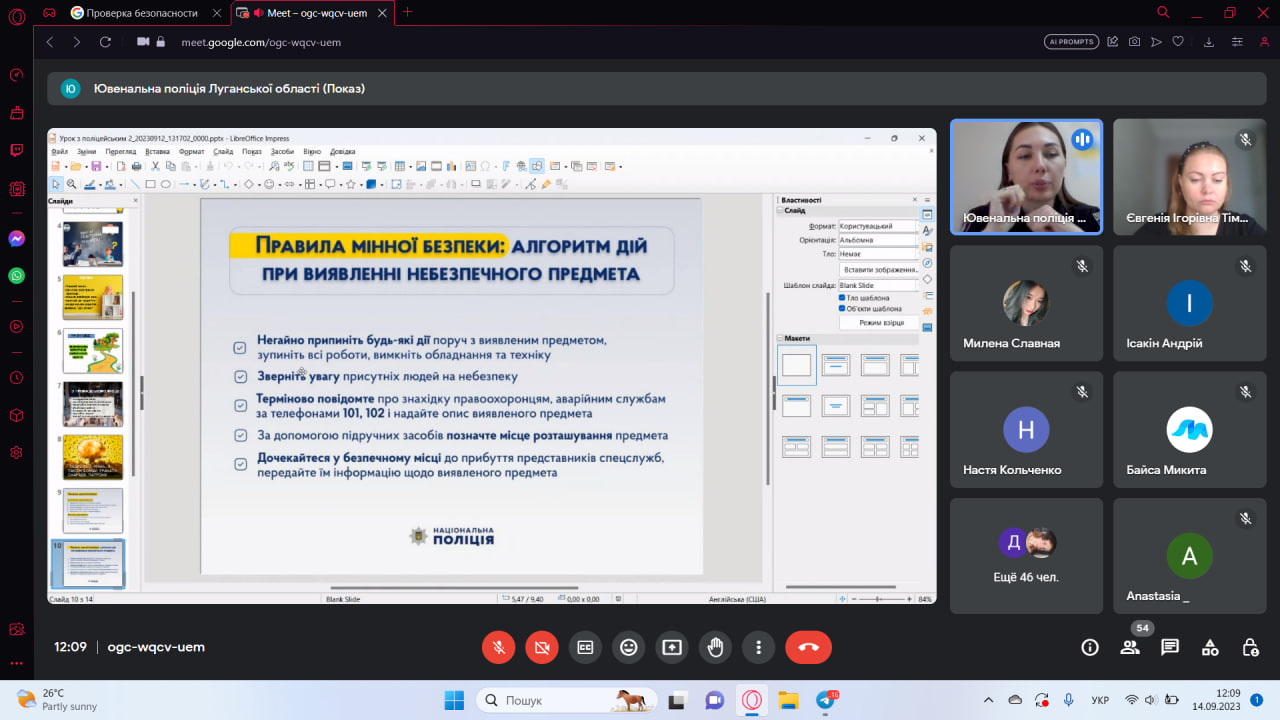Open keyboard language selector УКР

[x=1099, y=700]
